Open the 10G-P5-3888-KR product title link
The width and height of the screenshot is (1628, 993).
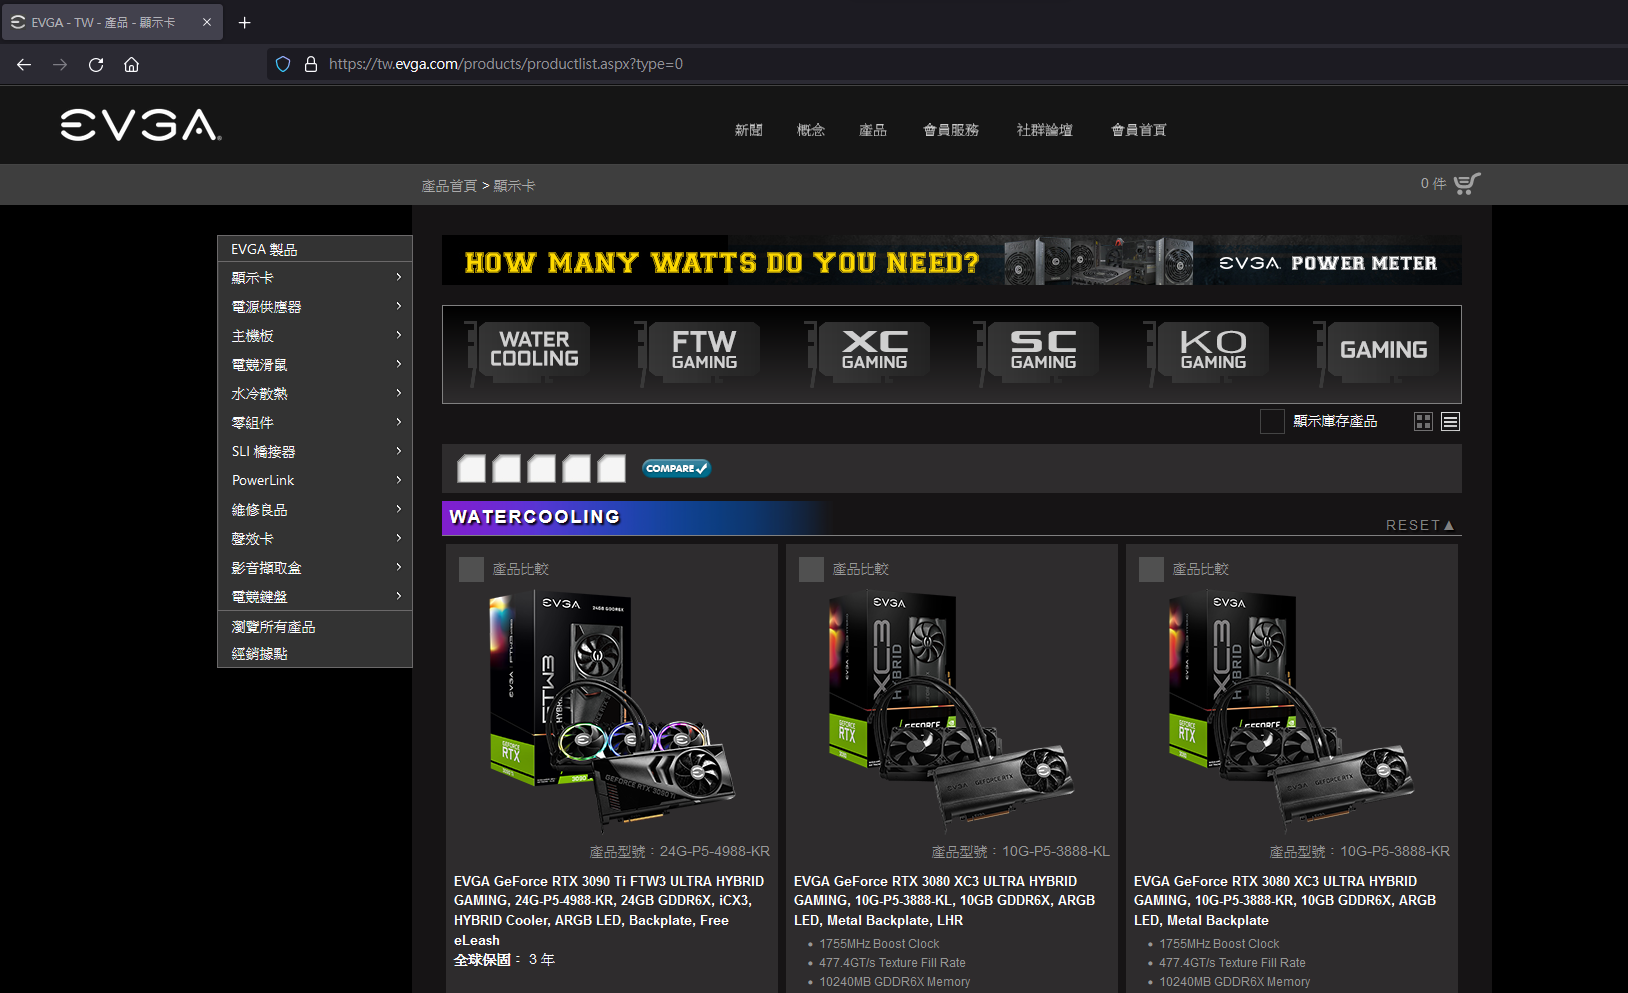click(1285, 901)
